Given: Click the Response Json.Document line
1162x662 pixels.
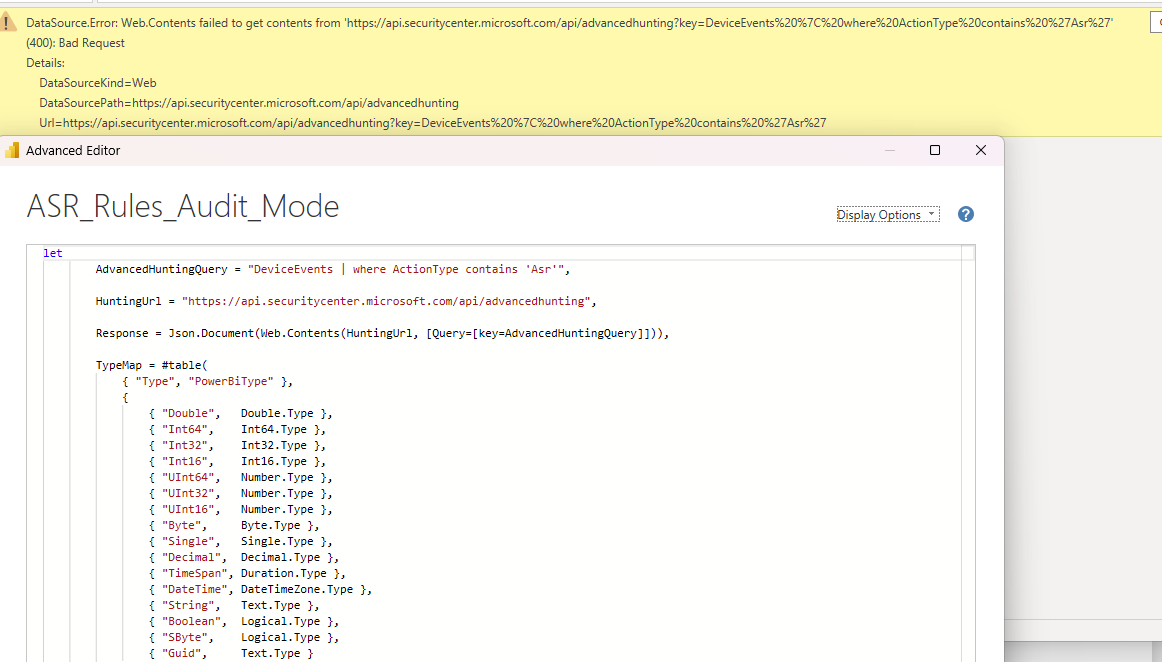Looking at the screenshot, I should click(382, 333).
